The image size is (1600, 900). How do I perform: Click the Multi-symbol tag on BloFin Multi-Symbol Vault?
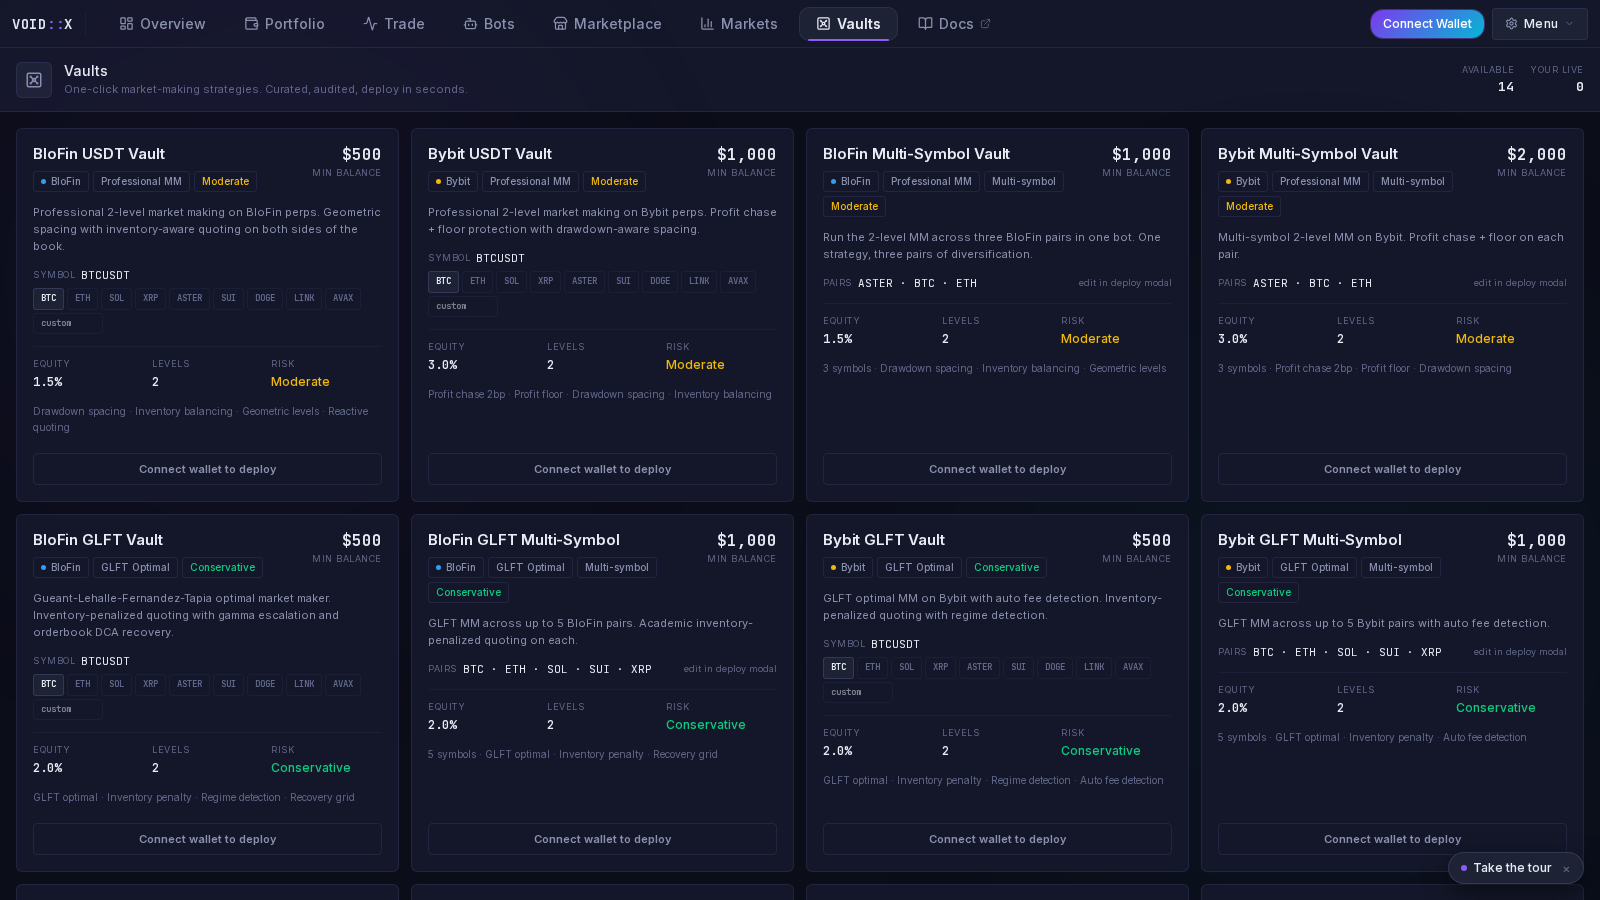1023,181
